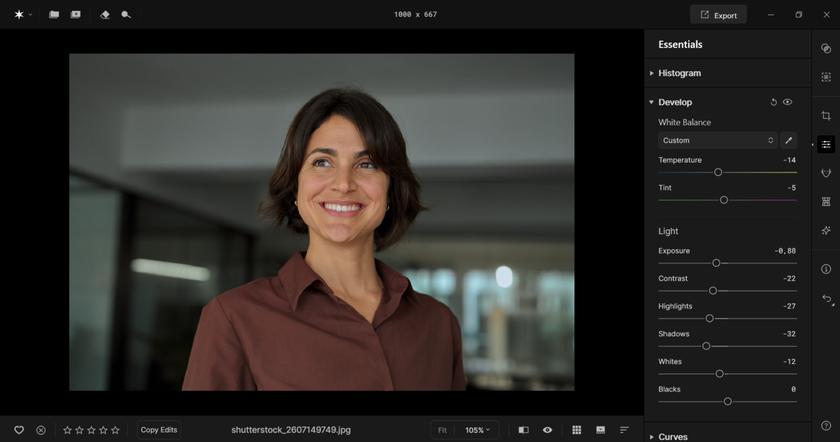Open the Crop tool in right sidebar
The width and height of the screenshot is (840, 442).
(x=826, y=116)
